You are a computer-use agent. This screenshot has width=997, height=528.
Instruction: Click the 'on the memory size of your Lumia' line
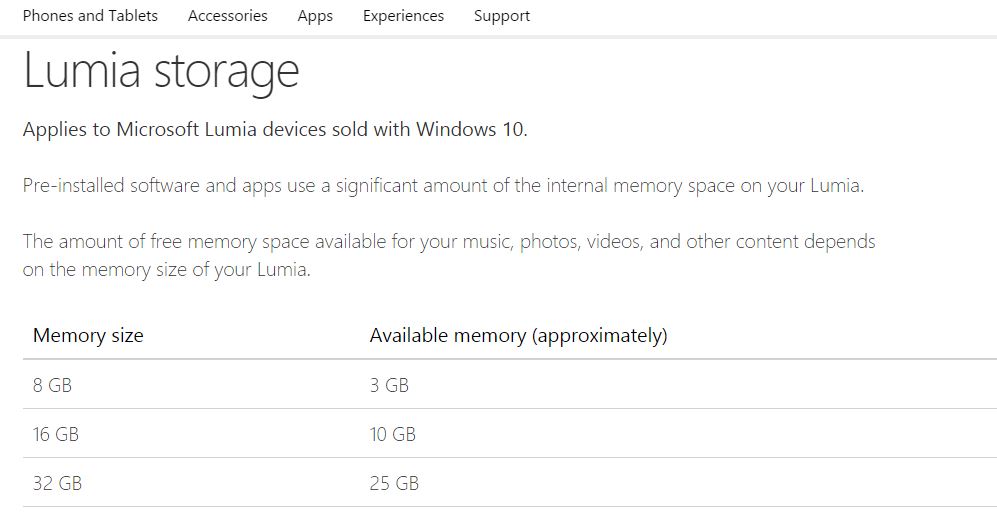(167, 270)
